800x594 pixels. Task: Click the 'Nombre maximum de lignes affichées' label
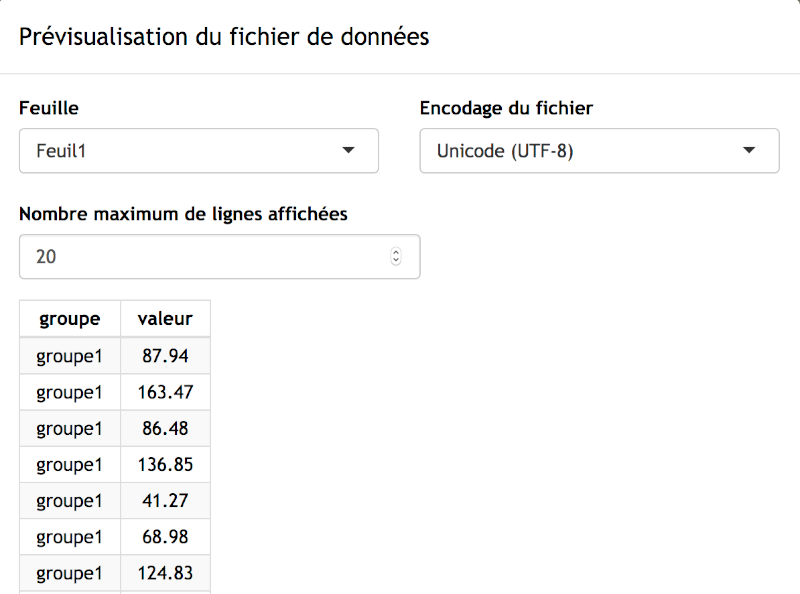click(183, 214)
